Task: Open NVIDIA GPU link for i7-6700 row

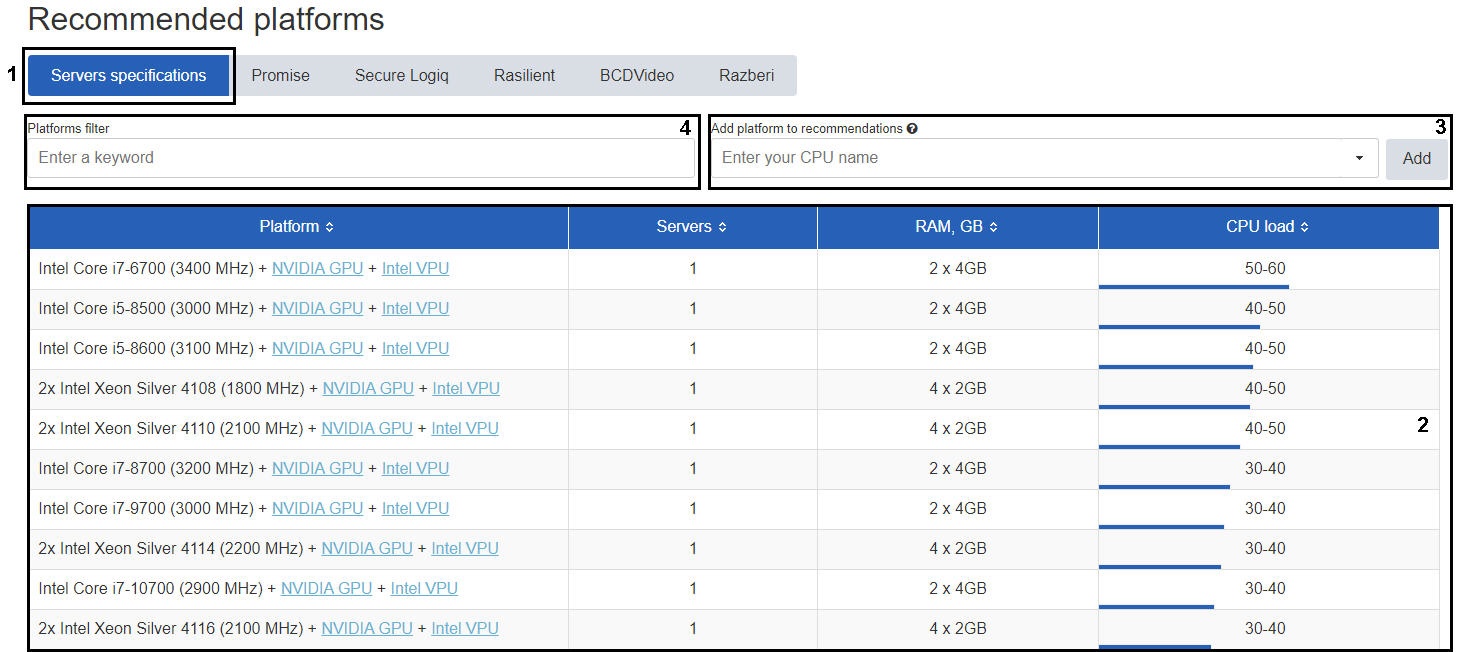Action: pos(317,268)
